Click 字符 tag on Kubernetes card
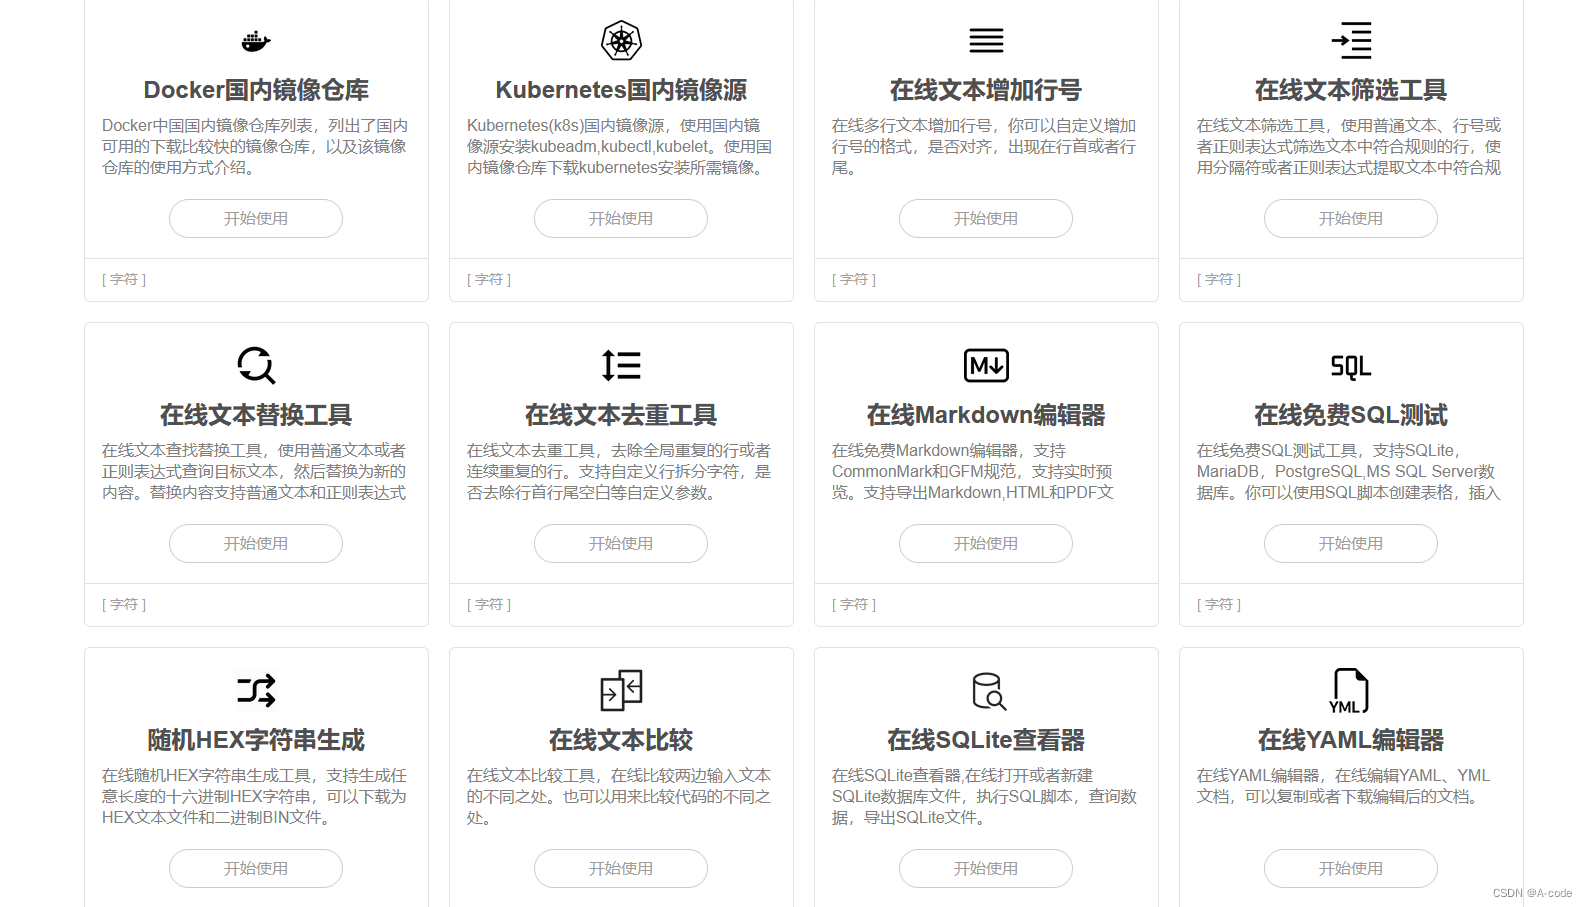 click(x=489, y=280)
